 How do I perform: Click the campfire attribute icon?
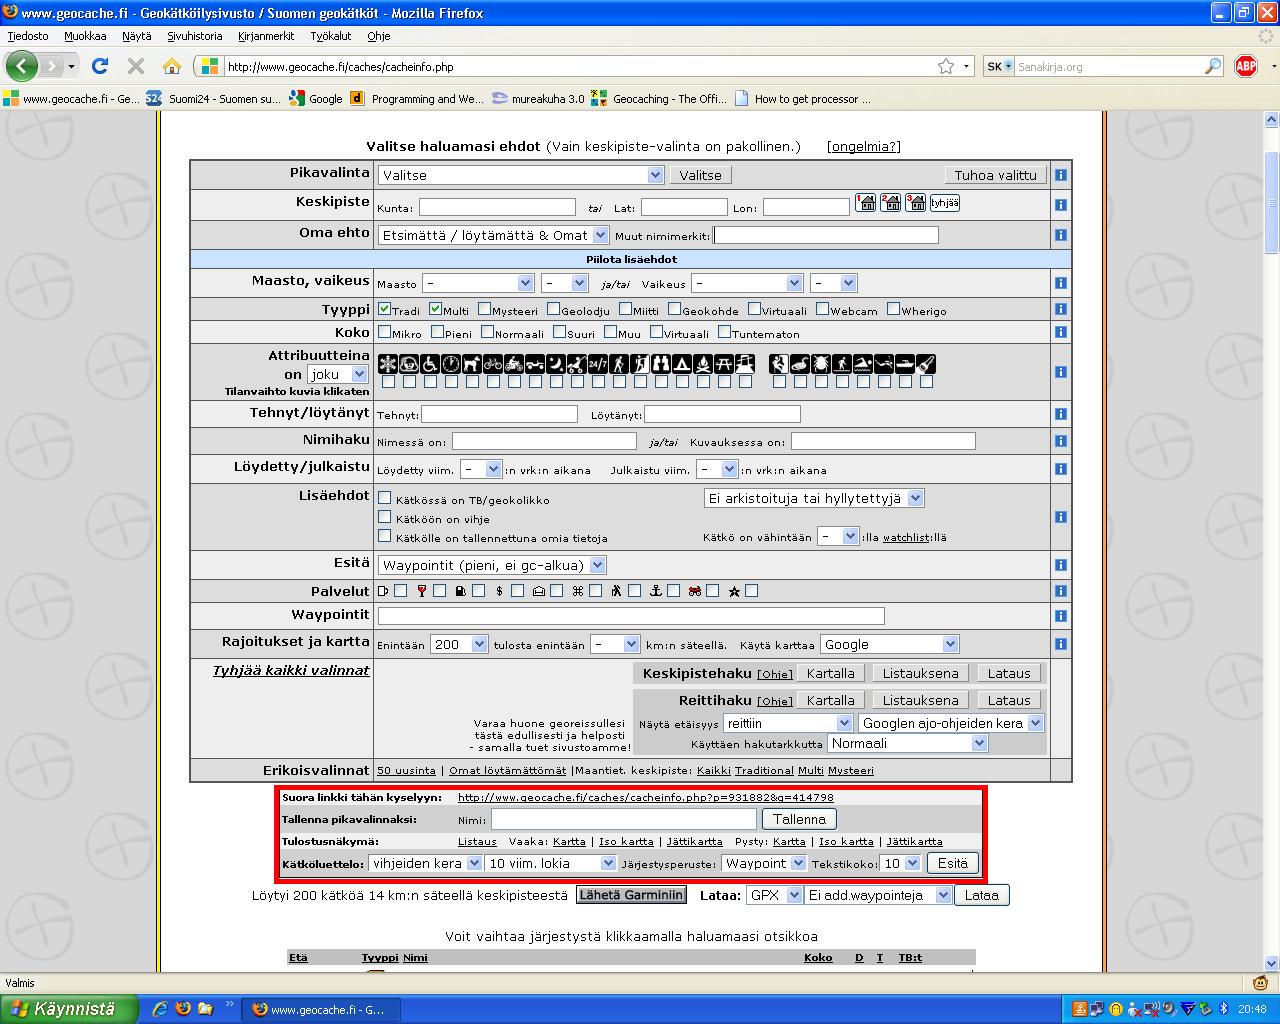point(703,364)
